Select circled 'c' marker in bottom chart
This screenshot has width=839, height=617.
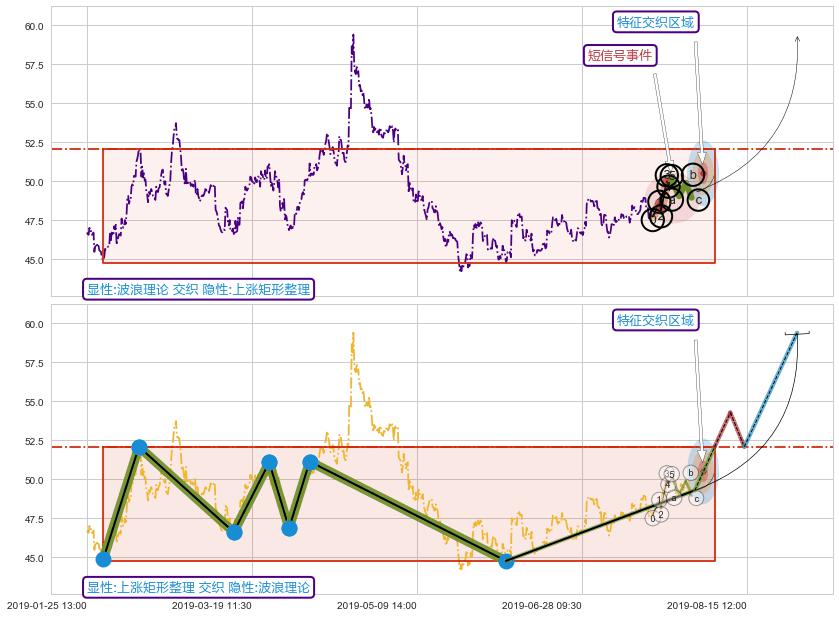(696, 498)
